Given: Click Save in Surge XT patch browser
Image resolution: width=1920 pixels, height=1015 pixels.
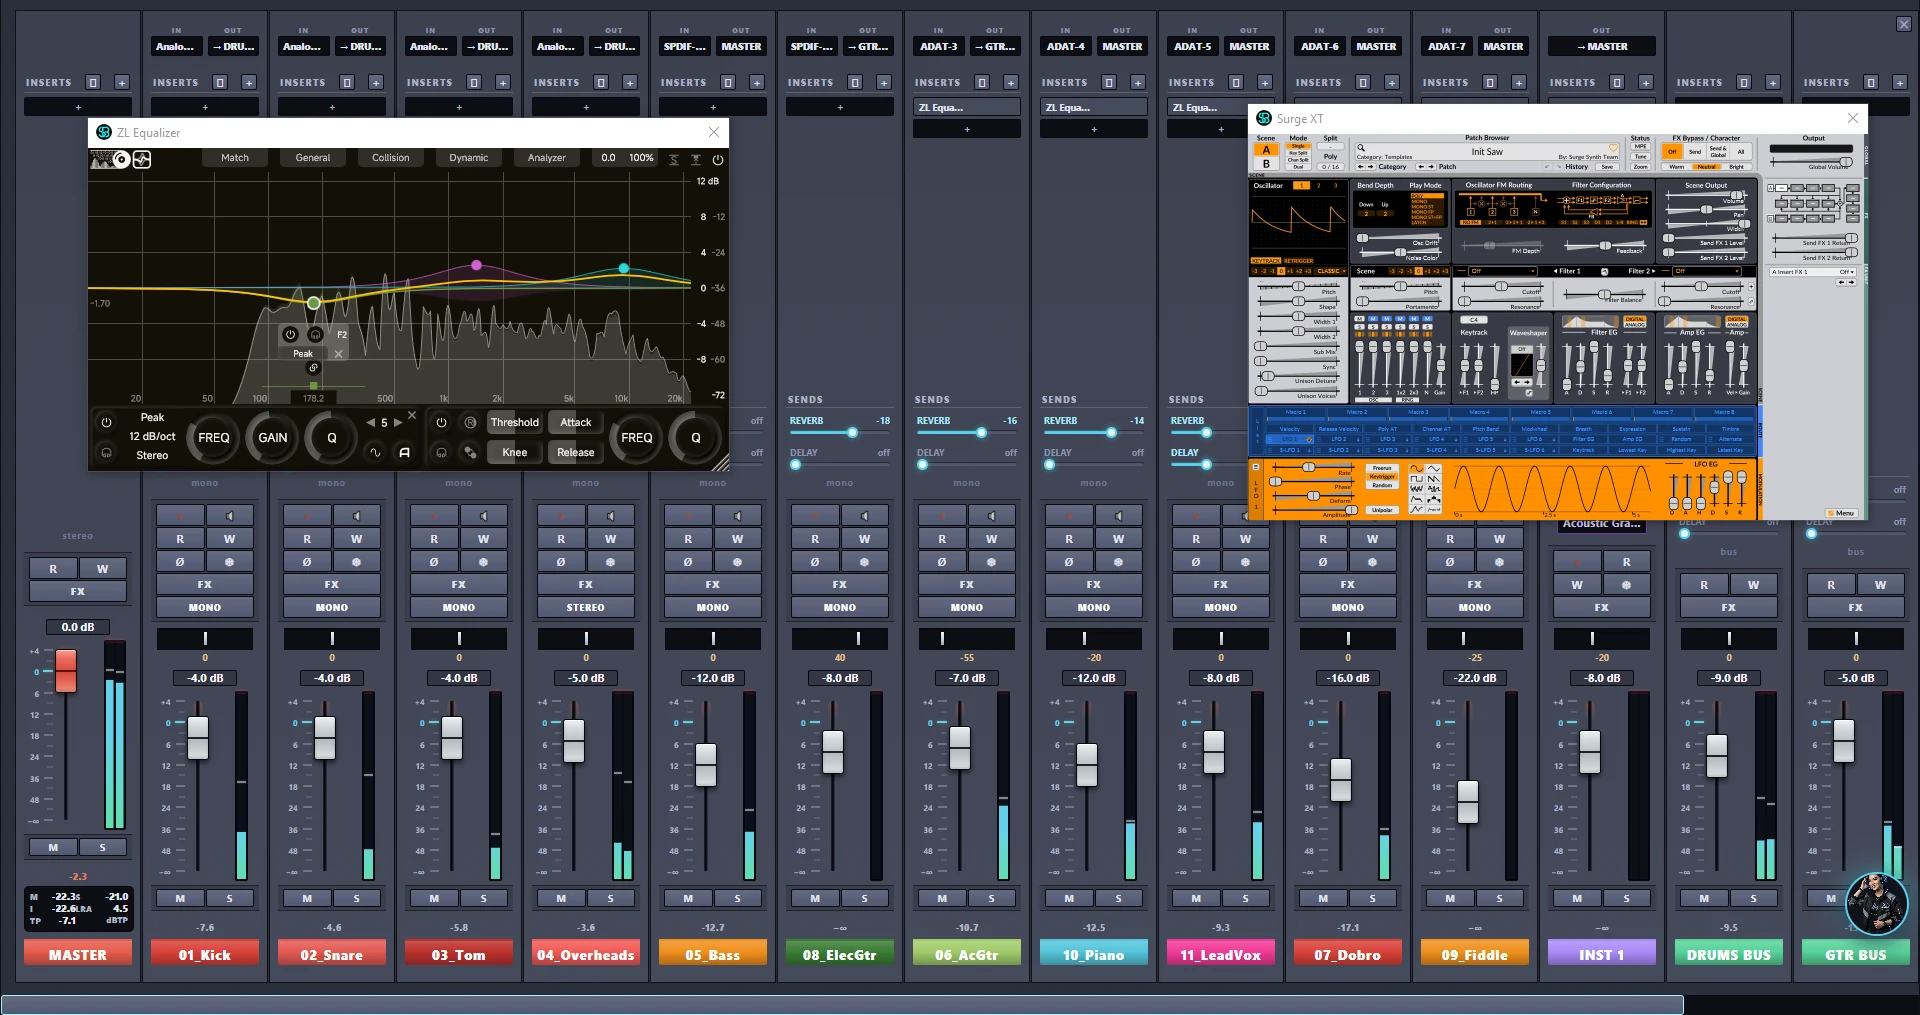Looking at the screenshot, I should click(x=1607, y=167).
